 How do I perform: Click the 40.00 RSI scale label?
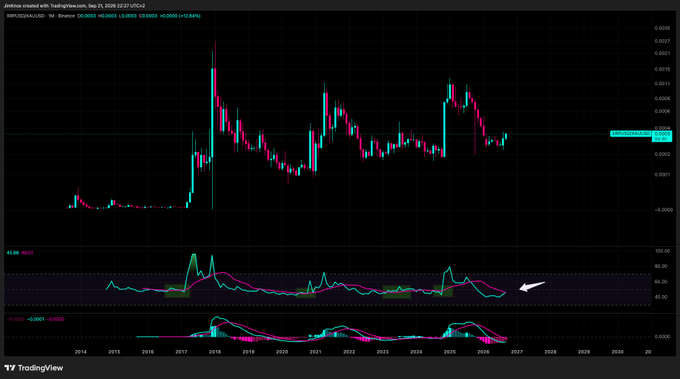662,297
